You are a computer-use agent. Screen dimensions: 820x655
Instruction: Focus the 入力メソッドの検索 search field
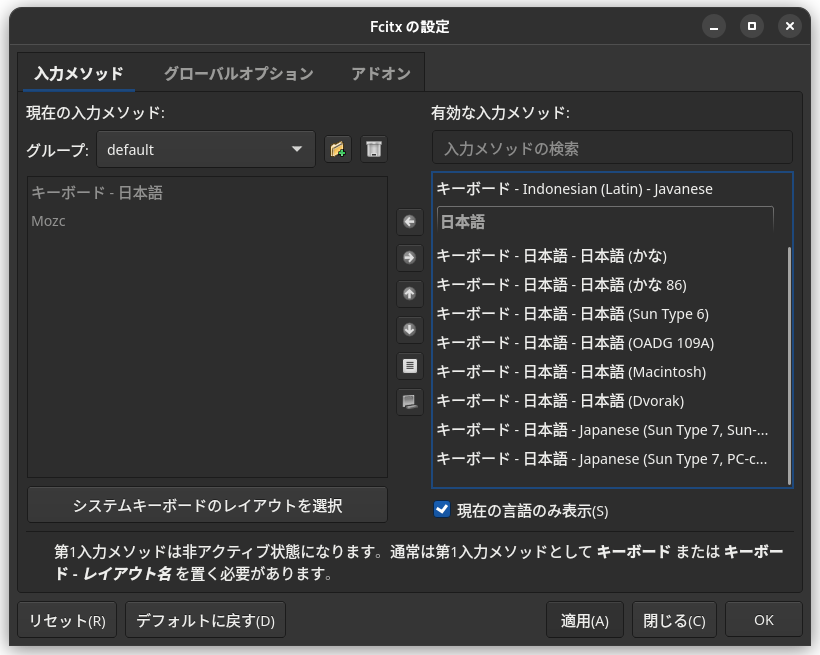point(612,149)
